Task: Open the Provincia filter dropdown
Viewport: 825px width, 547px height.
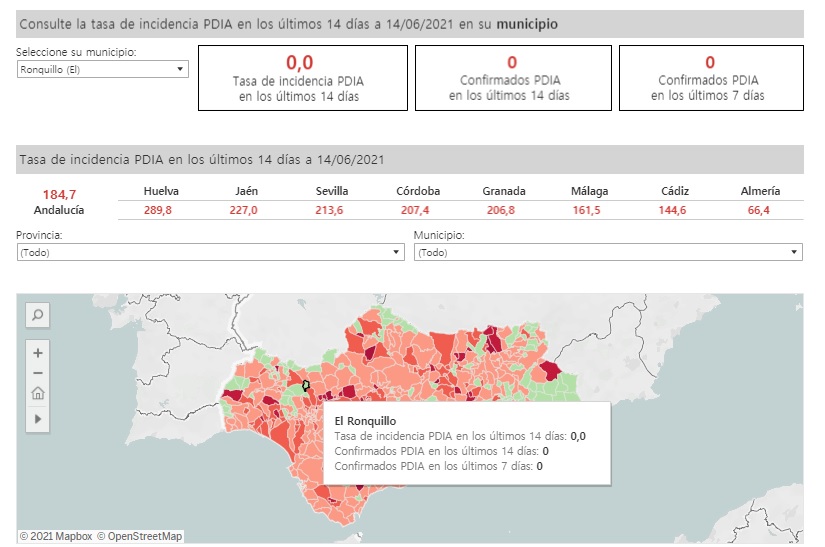Action: click(x=210, y=253)
